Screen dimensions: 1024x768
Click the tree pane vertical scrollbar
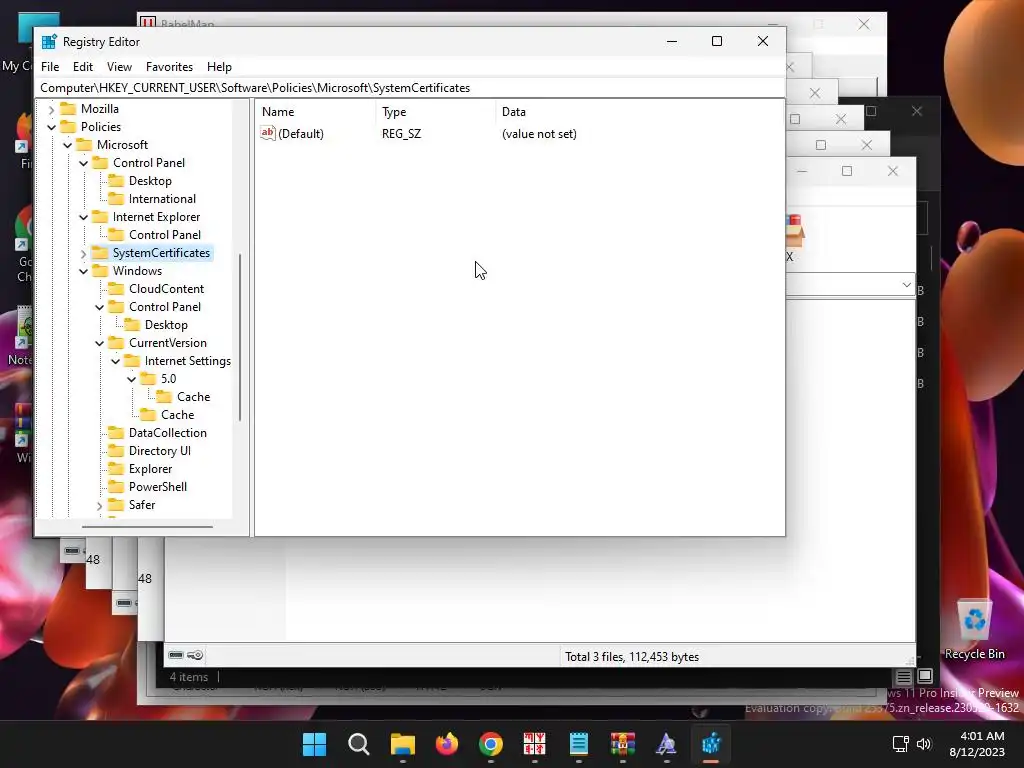click(x=240, y=337)
